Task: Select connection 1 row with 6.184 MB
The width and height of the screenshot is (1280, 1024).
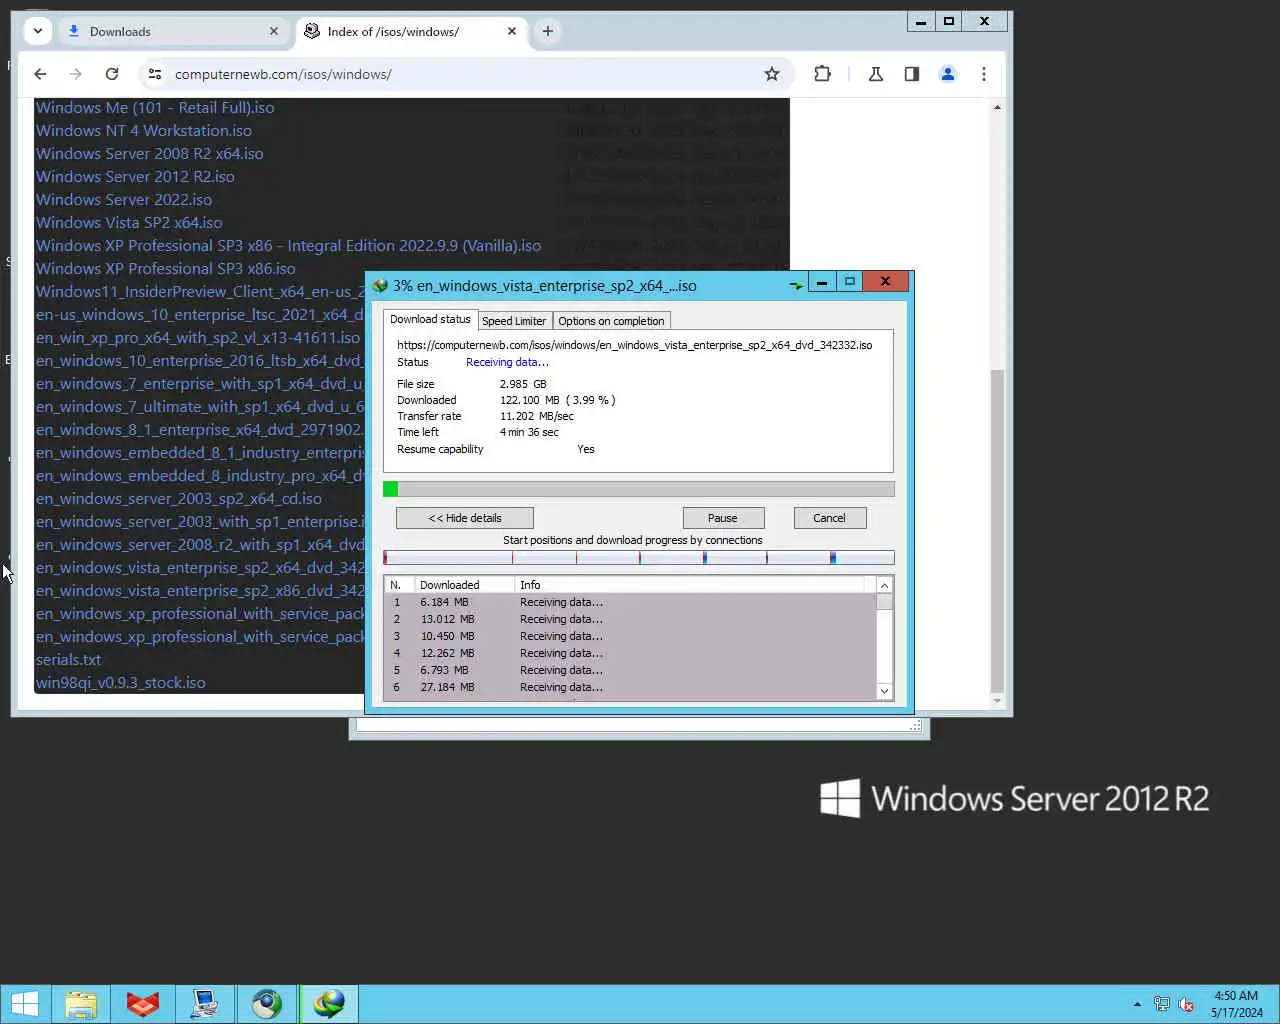Action: [630, 602]
